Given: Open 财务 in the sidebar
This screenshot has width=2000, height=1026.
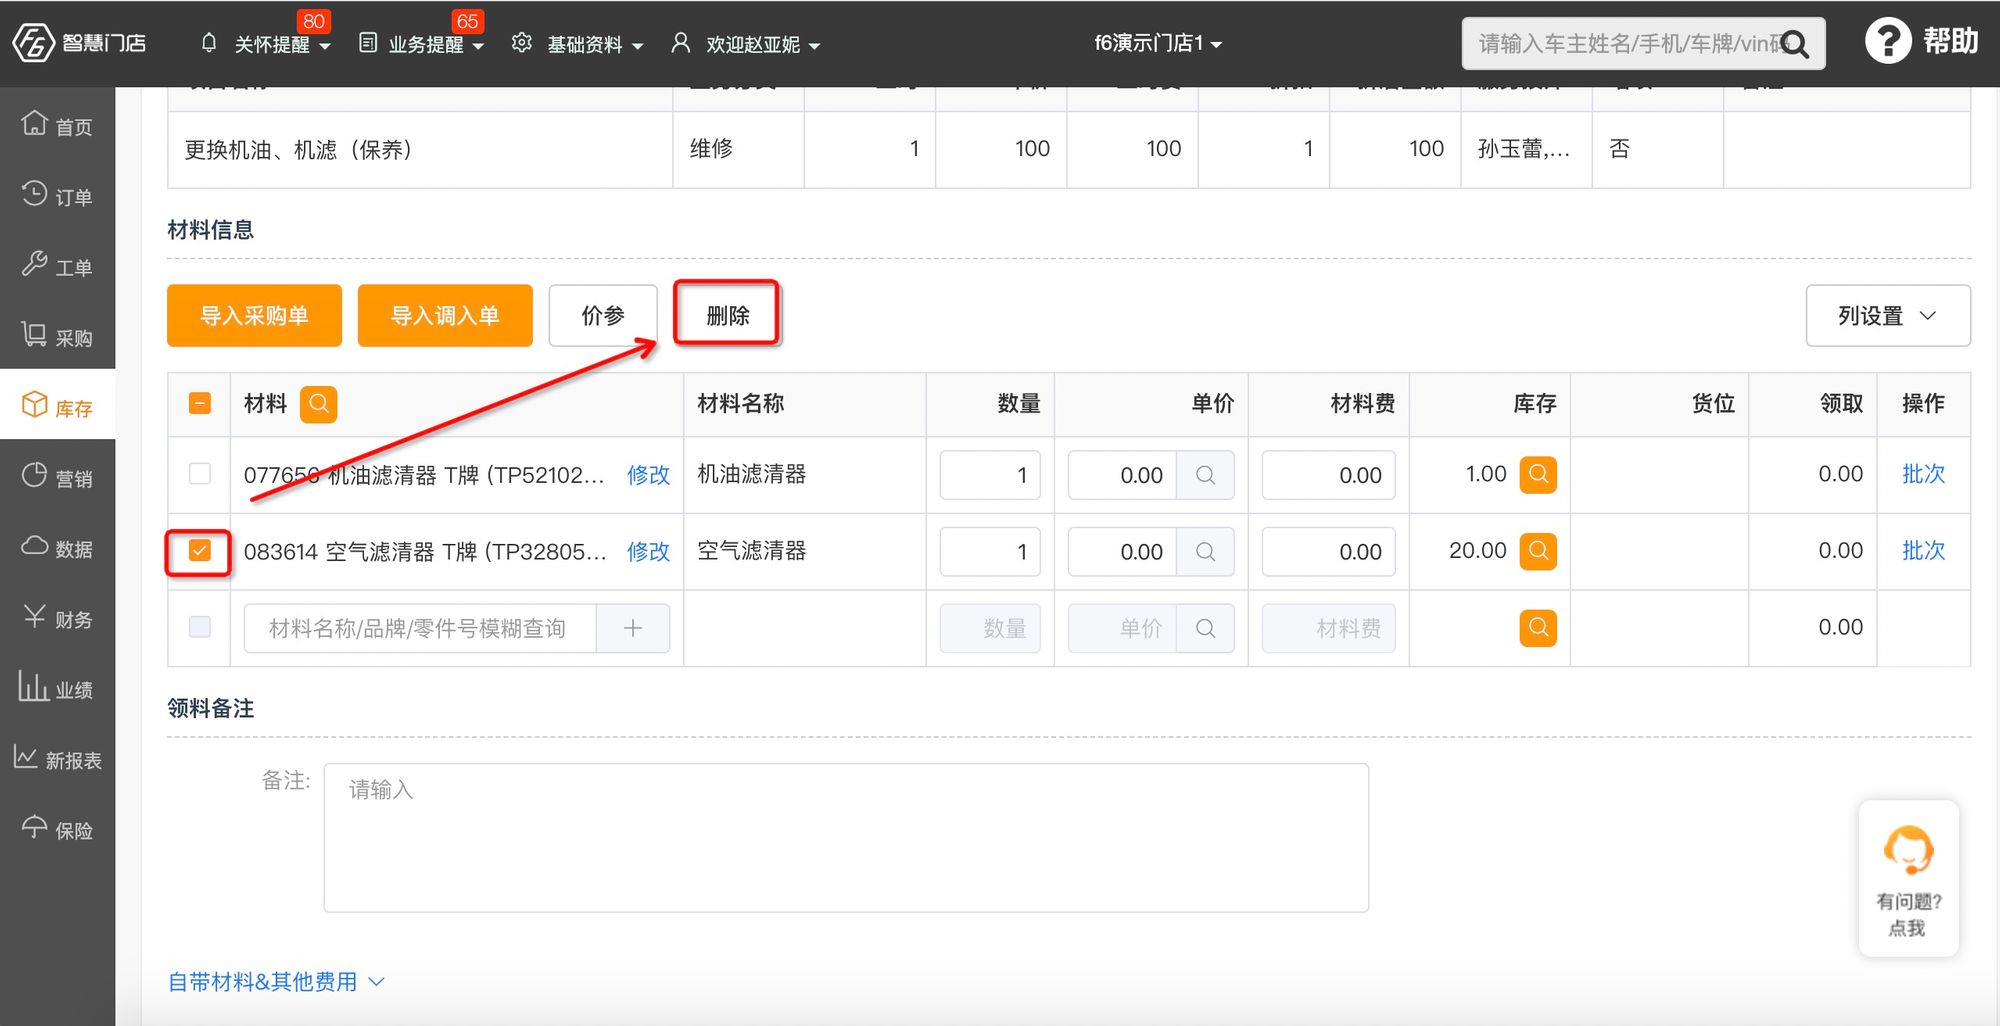Looking at the screenshot, I should (58, 619).
